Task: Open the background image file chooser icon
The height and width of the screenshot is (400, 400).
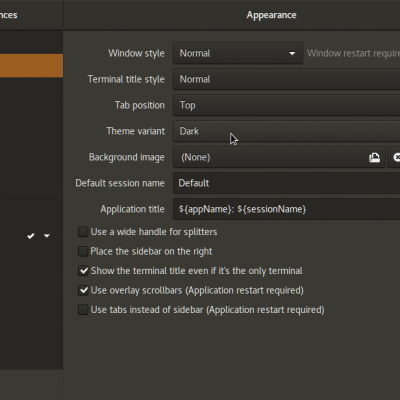Action: point(374,157)
